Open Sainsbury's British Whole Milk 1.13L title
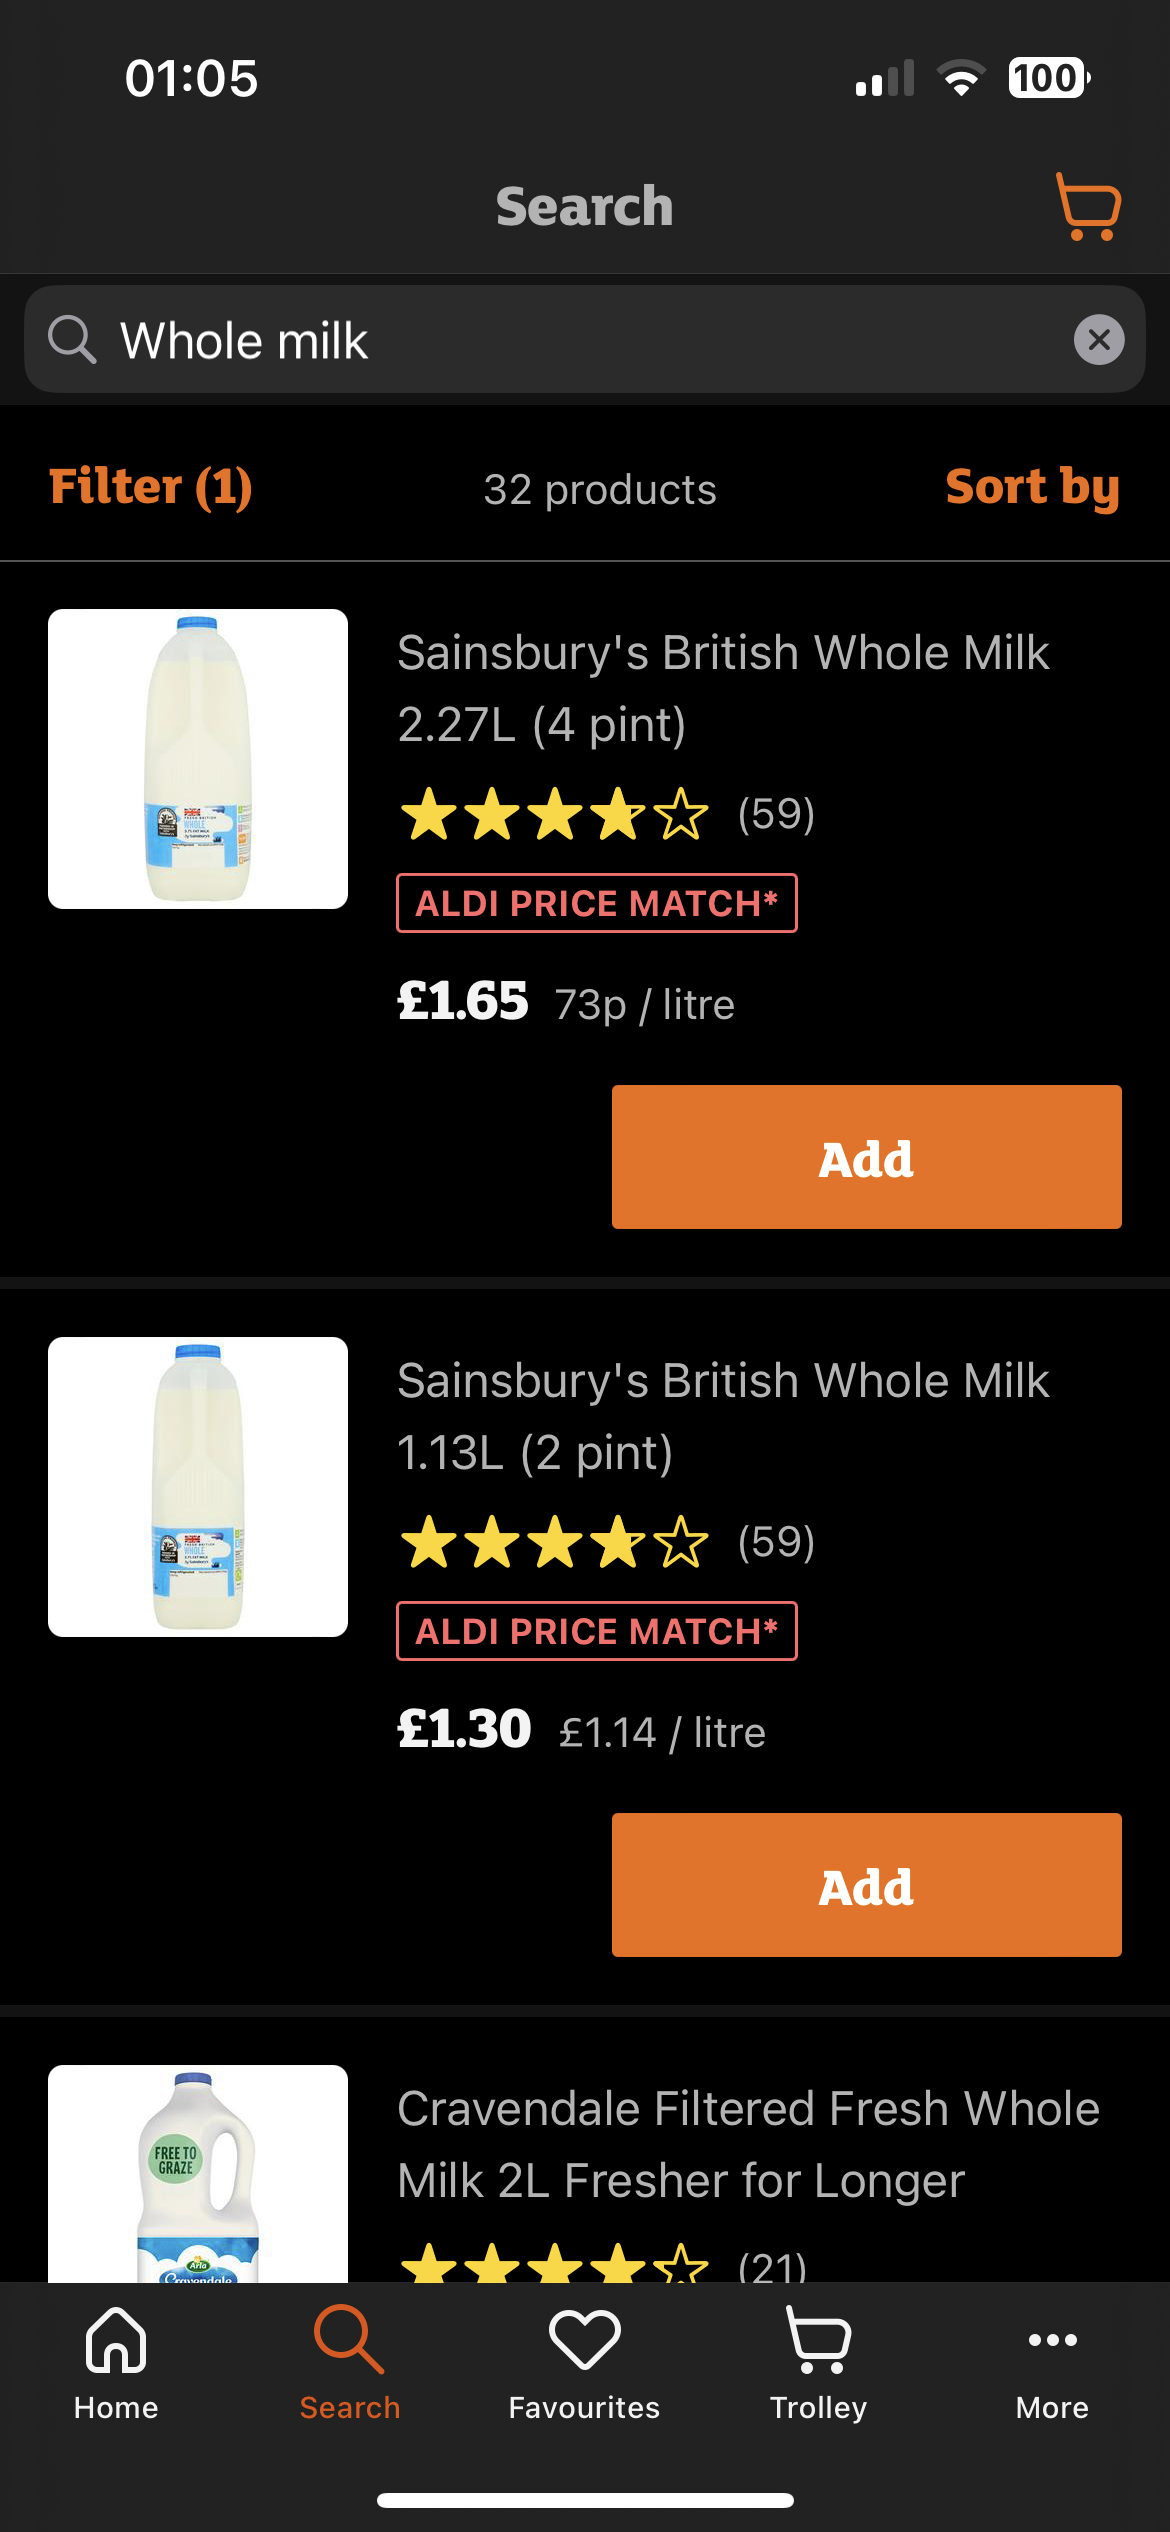1170x2532 pixels. 722,1416
